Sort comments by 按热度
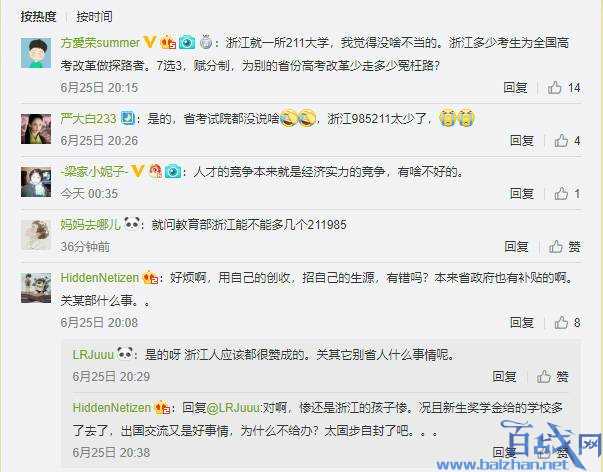The image size is (603, 472). pos(38,17)
